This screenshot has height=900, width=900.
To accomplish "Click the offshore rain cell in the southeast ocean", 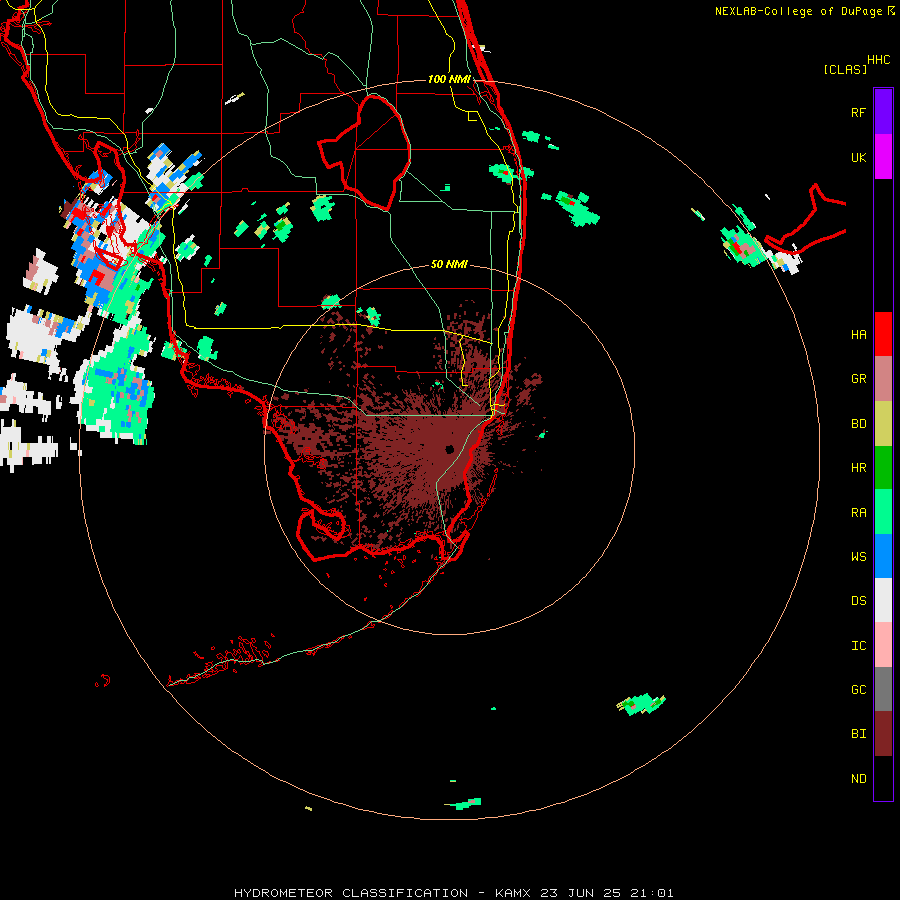I will pos(641,704).
